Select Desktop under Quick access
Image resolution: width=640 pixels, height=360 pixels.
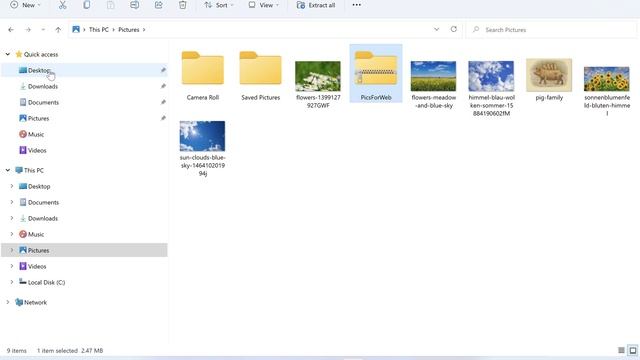pyautogui.click(x=84, y=70)
